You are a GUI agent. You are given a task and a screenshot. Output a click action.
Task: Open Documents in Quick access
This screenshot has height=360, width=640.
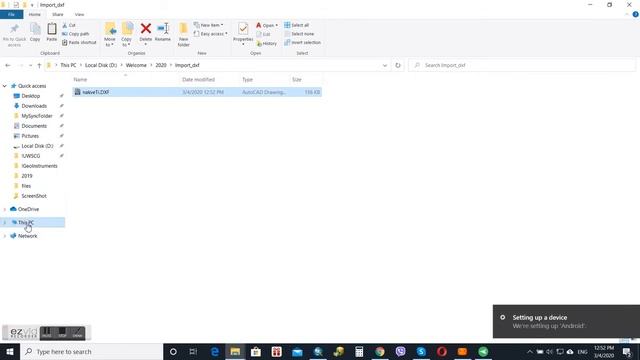click(x=34, y=126)
